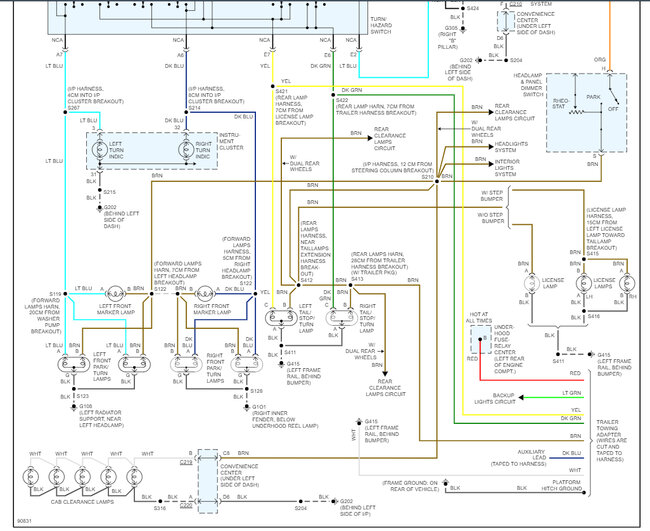Click the "CAB CLEARANCE LAMPS" label

82,502
